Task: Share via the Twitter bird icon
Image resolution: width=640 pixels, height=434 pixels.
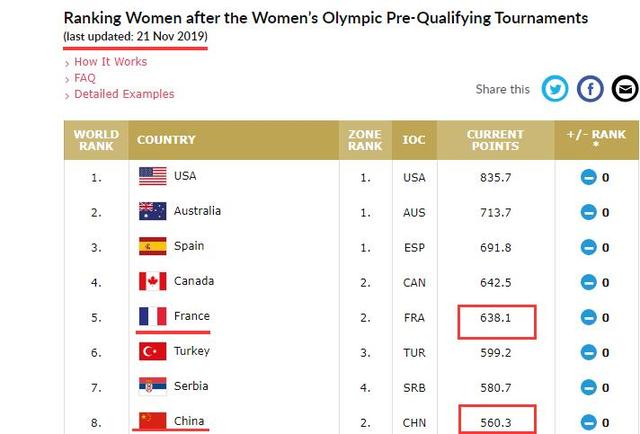Action: tap(555, 89)
